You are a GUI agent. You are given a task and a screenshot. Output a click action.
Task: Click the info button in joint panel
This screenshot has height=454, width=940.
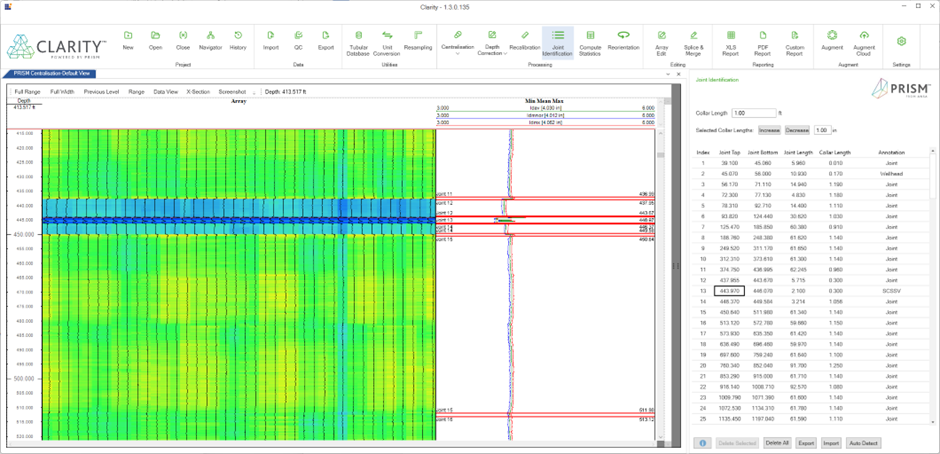(702, 443)
